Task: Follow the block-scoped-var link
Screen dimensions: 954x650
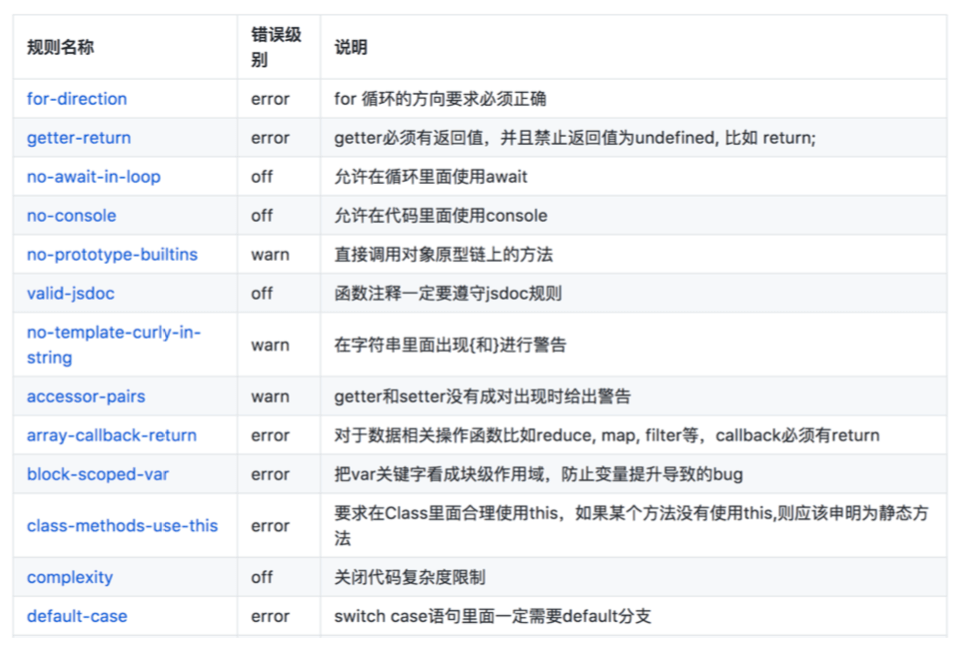Action: (x=98, y=475)
